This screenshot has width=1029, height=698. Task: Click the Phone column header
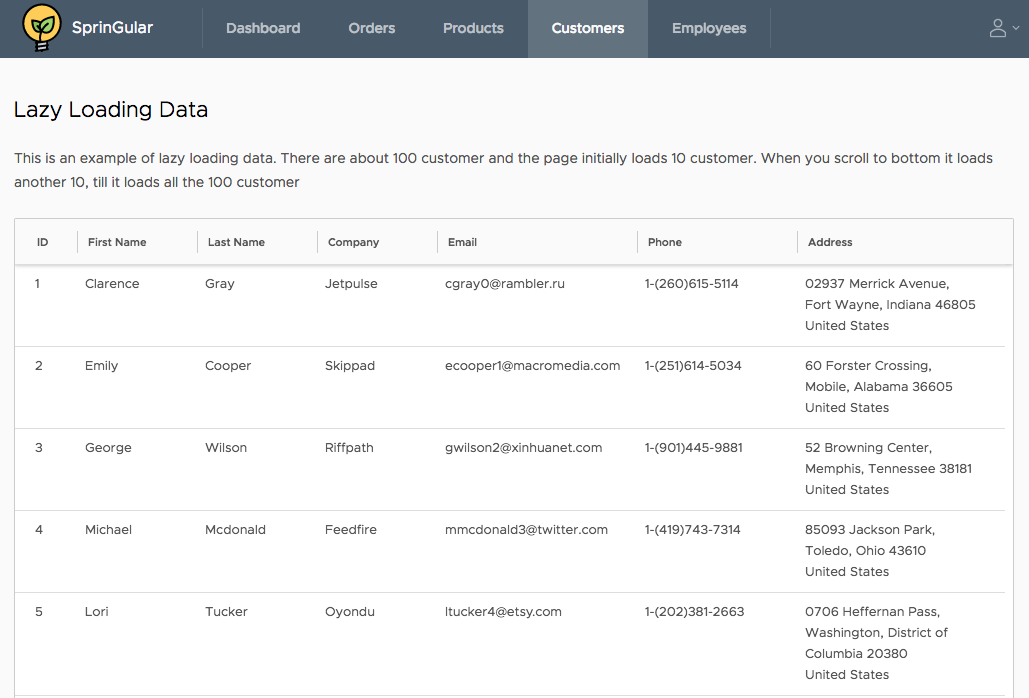pyautogui.click(x=664, y=242)
